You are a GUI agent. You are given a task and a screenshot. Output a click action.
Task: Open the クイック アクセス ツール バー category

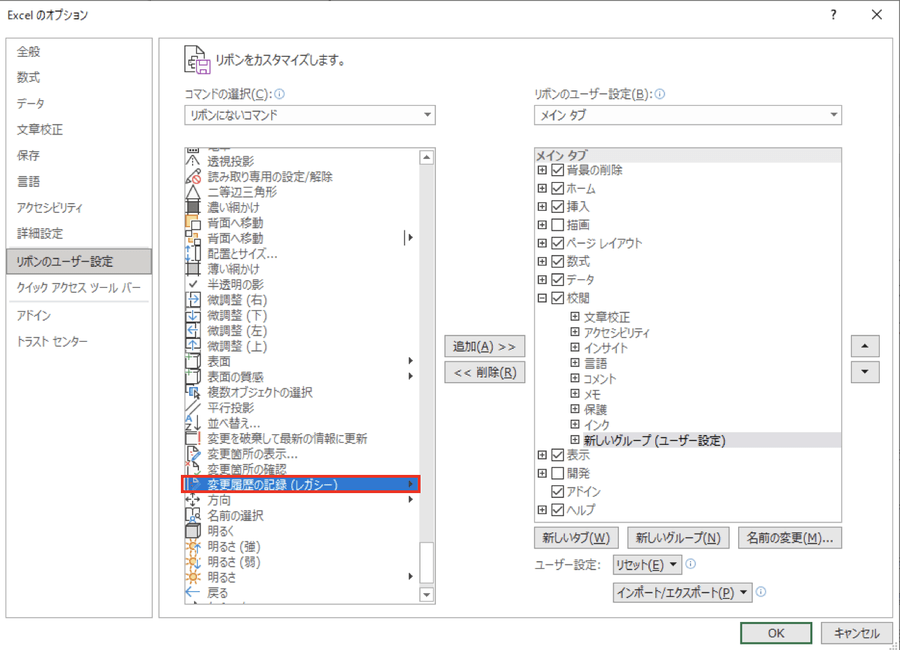79,288
